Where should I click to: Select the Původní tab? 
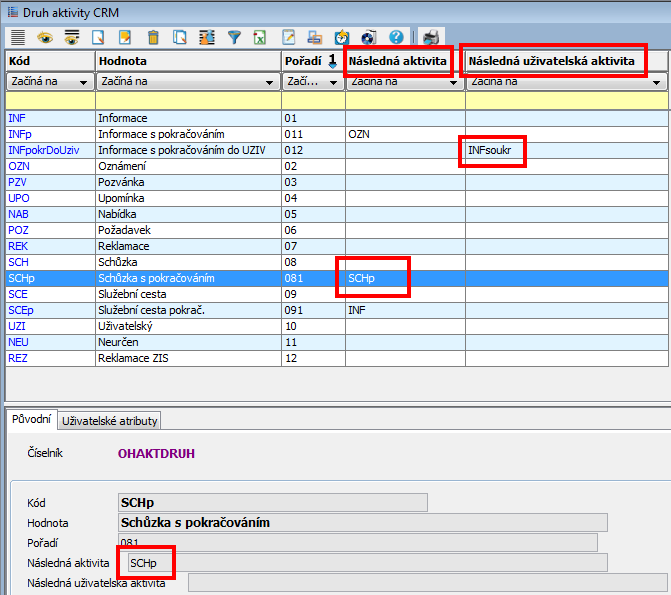[30, 420]
